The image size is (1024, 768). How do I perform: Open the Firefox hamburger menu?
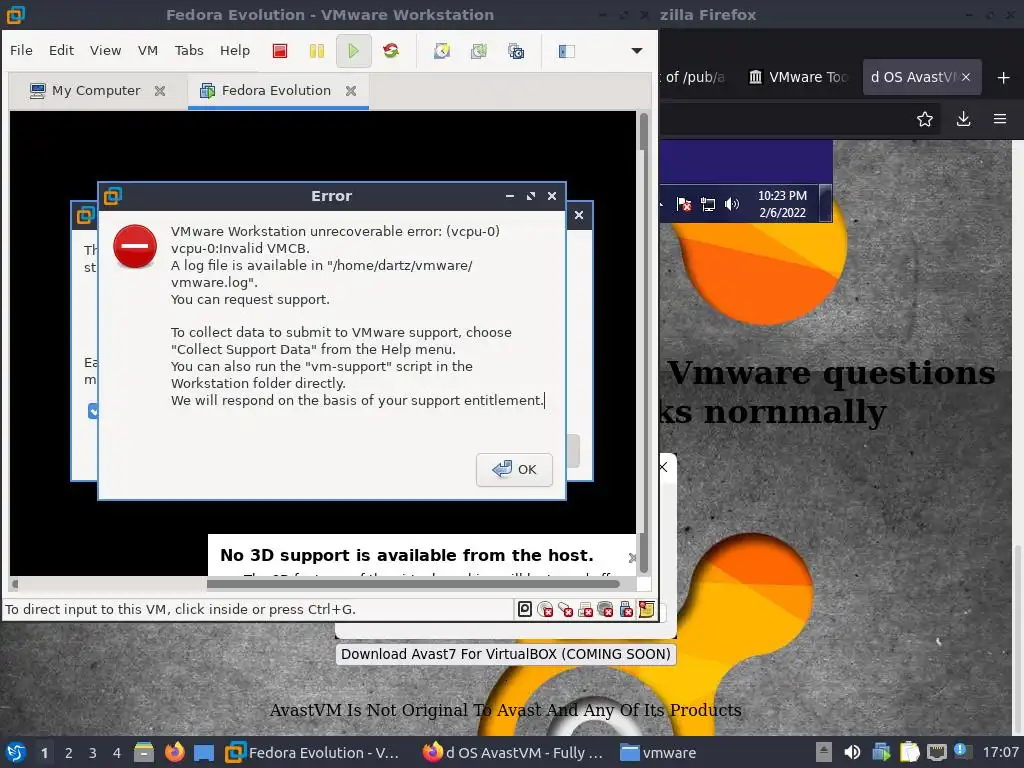tap(1000, 119)
